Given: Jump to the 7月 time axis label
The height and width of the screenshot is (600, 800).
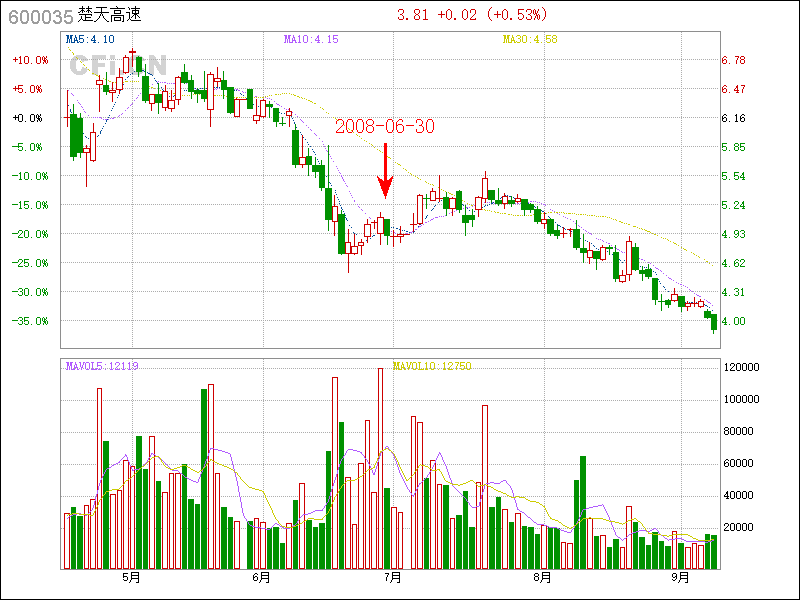Looking at the screenshot, I should [x=393, y=578].
